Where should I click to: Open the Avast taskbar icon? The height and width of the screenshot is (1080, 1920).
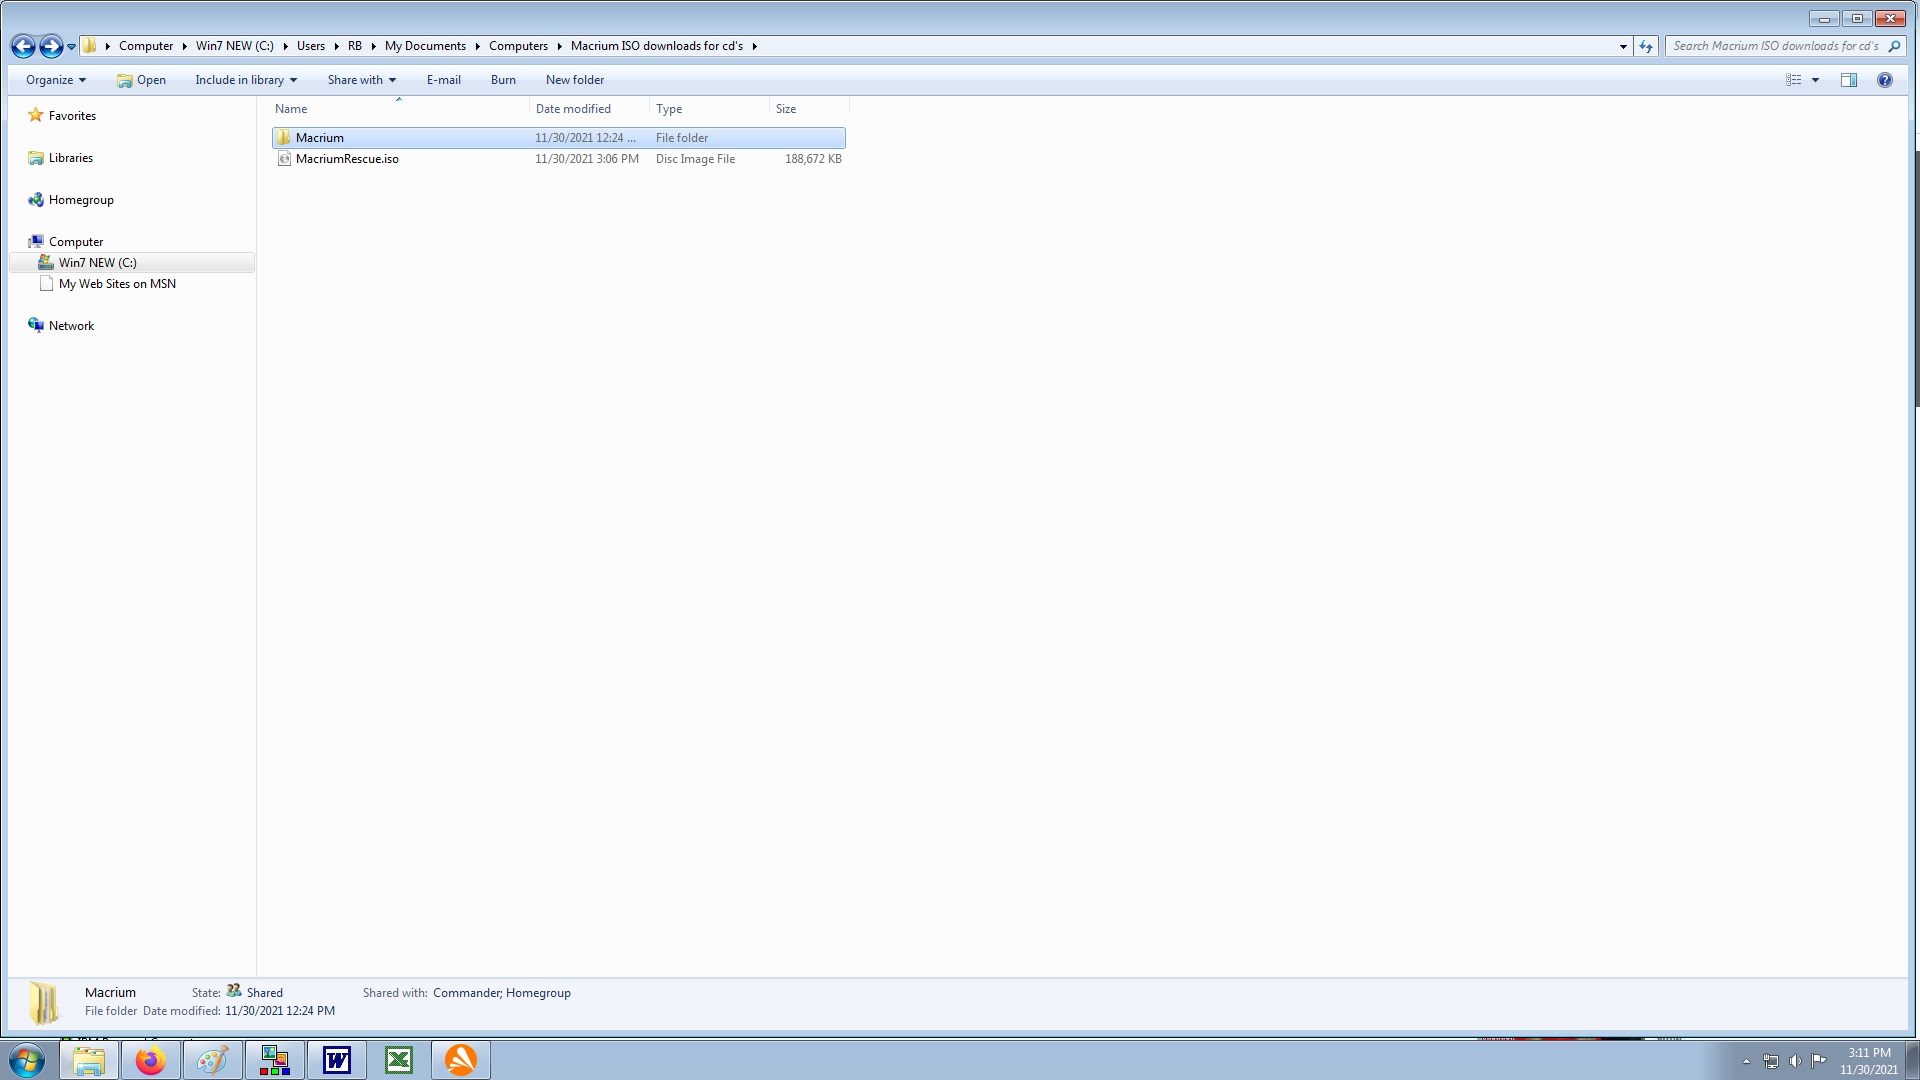click(x=461, y=1060)
